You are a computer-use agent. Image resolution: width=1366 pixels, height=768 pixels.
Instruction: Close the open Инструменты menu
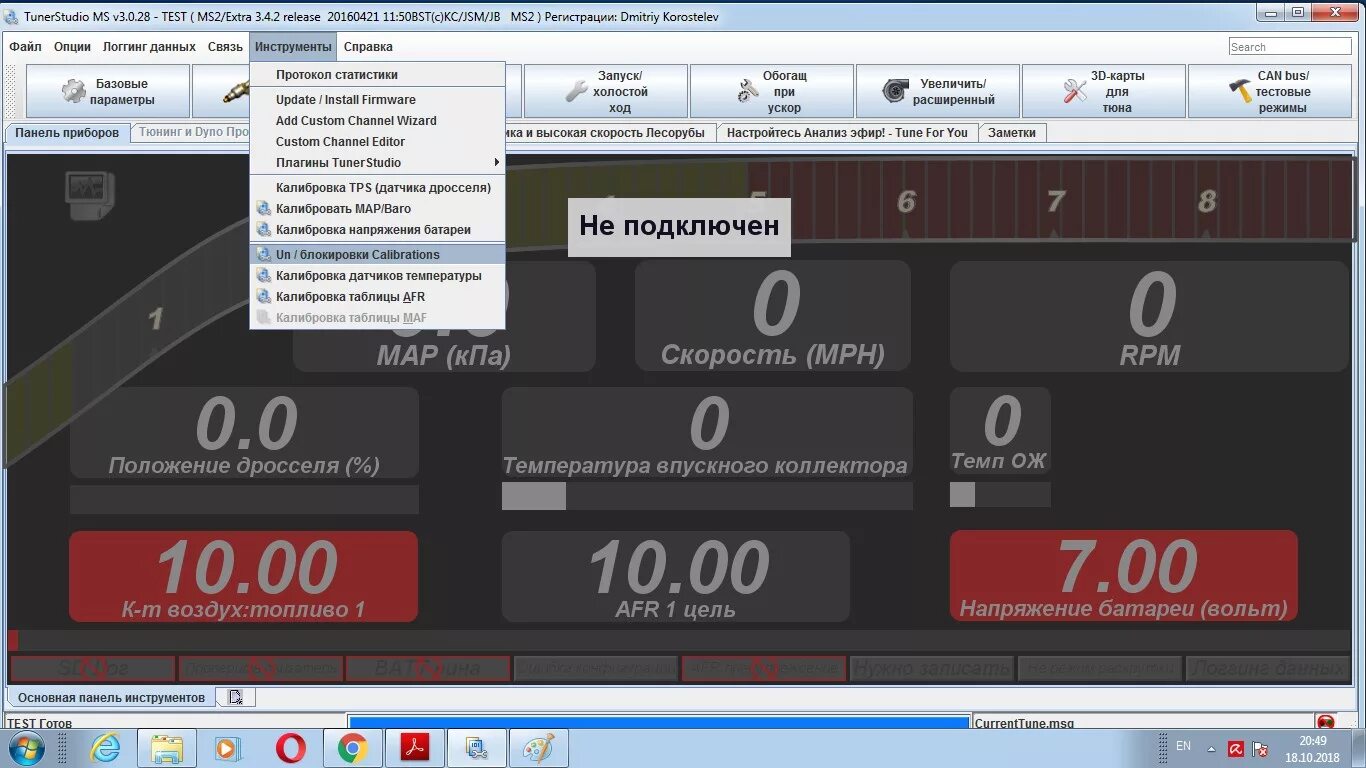(293, 46)
